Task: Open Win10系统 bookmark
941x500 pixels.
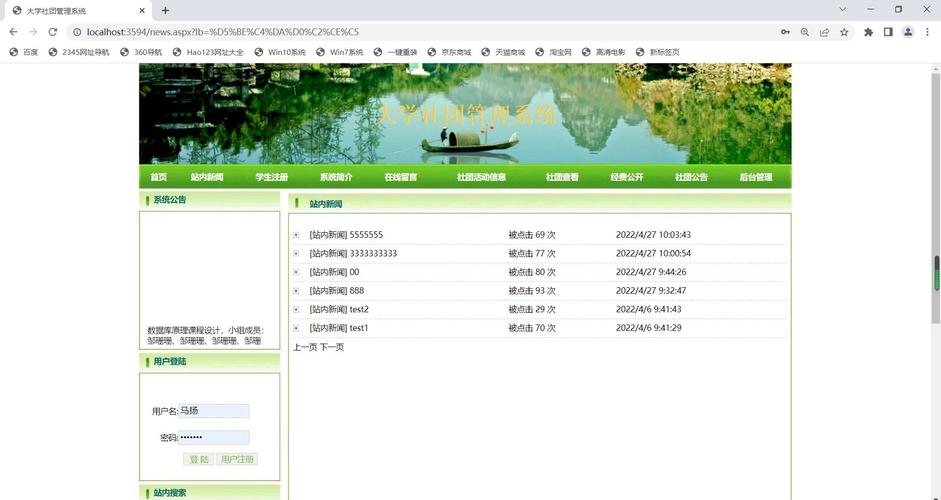Action: (x=280, y=52)
